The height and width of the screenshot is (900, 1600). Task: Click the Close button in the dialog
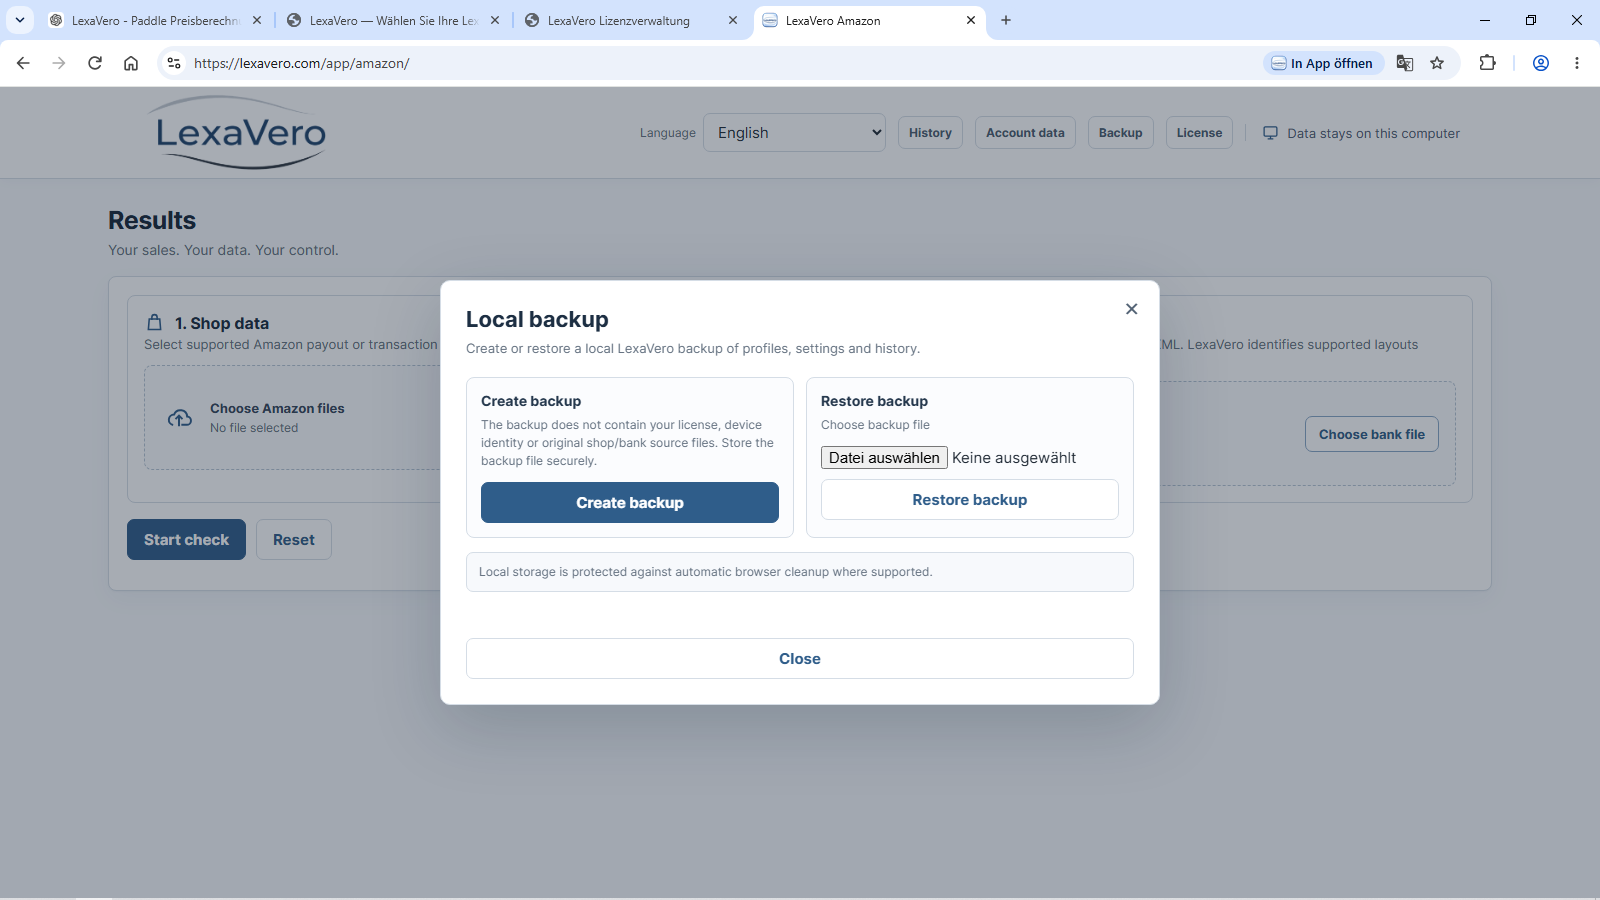(x=800, y=659)
